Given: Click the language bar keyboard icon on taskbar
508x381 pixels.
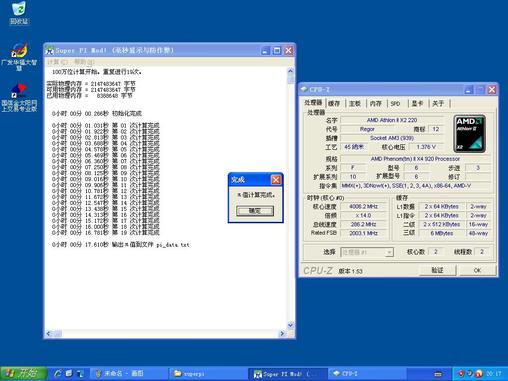Looking at the screenshot, I should (438, 374).
